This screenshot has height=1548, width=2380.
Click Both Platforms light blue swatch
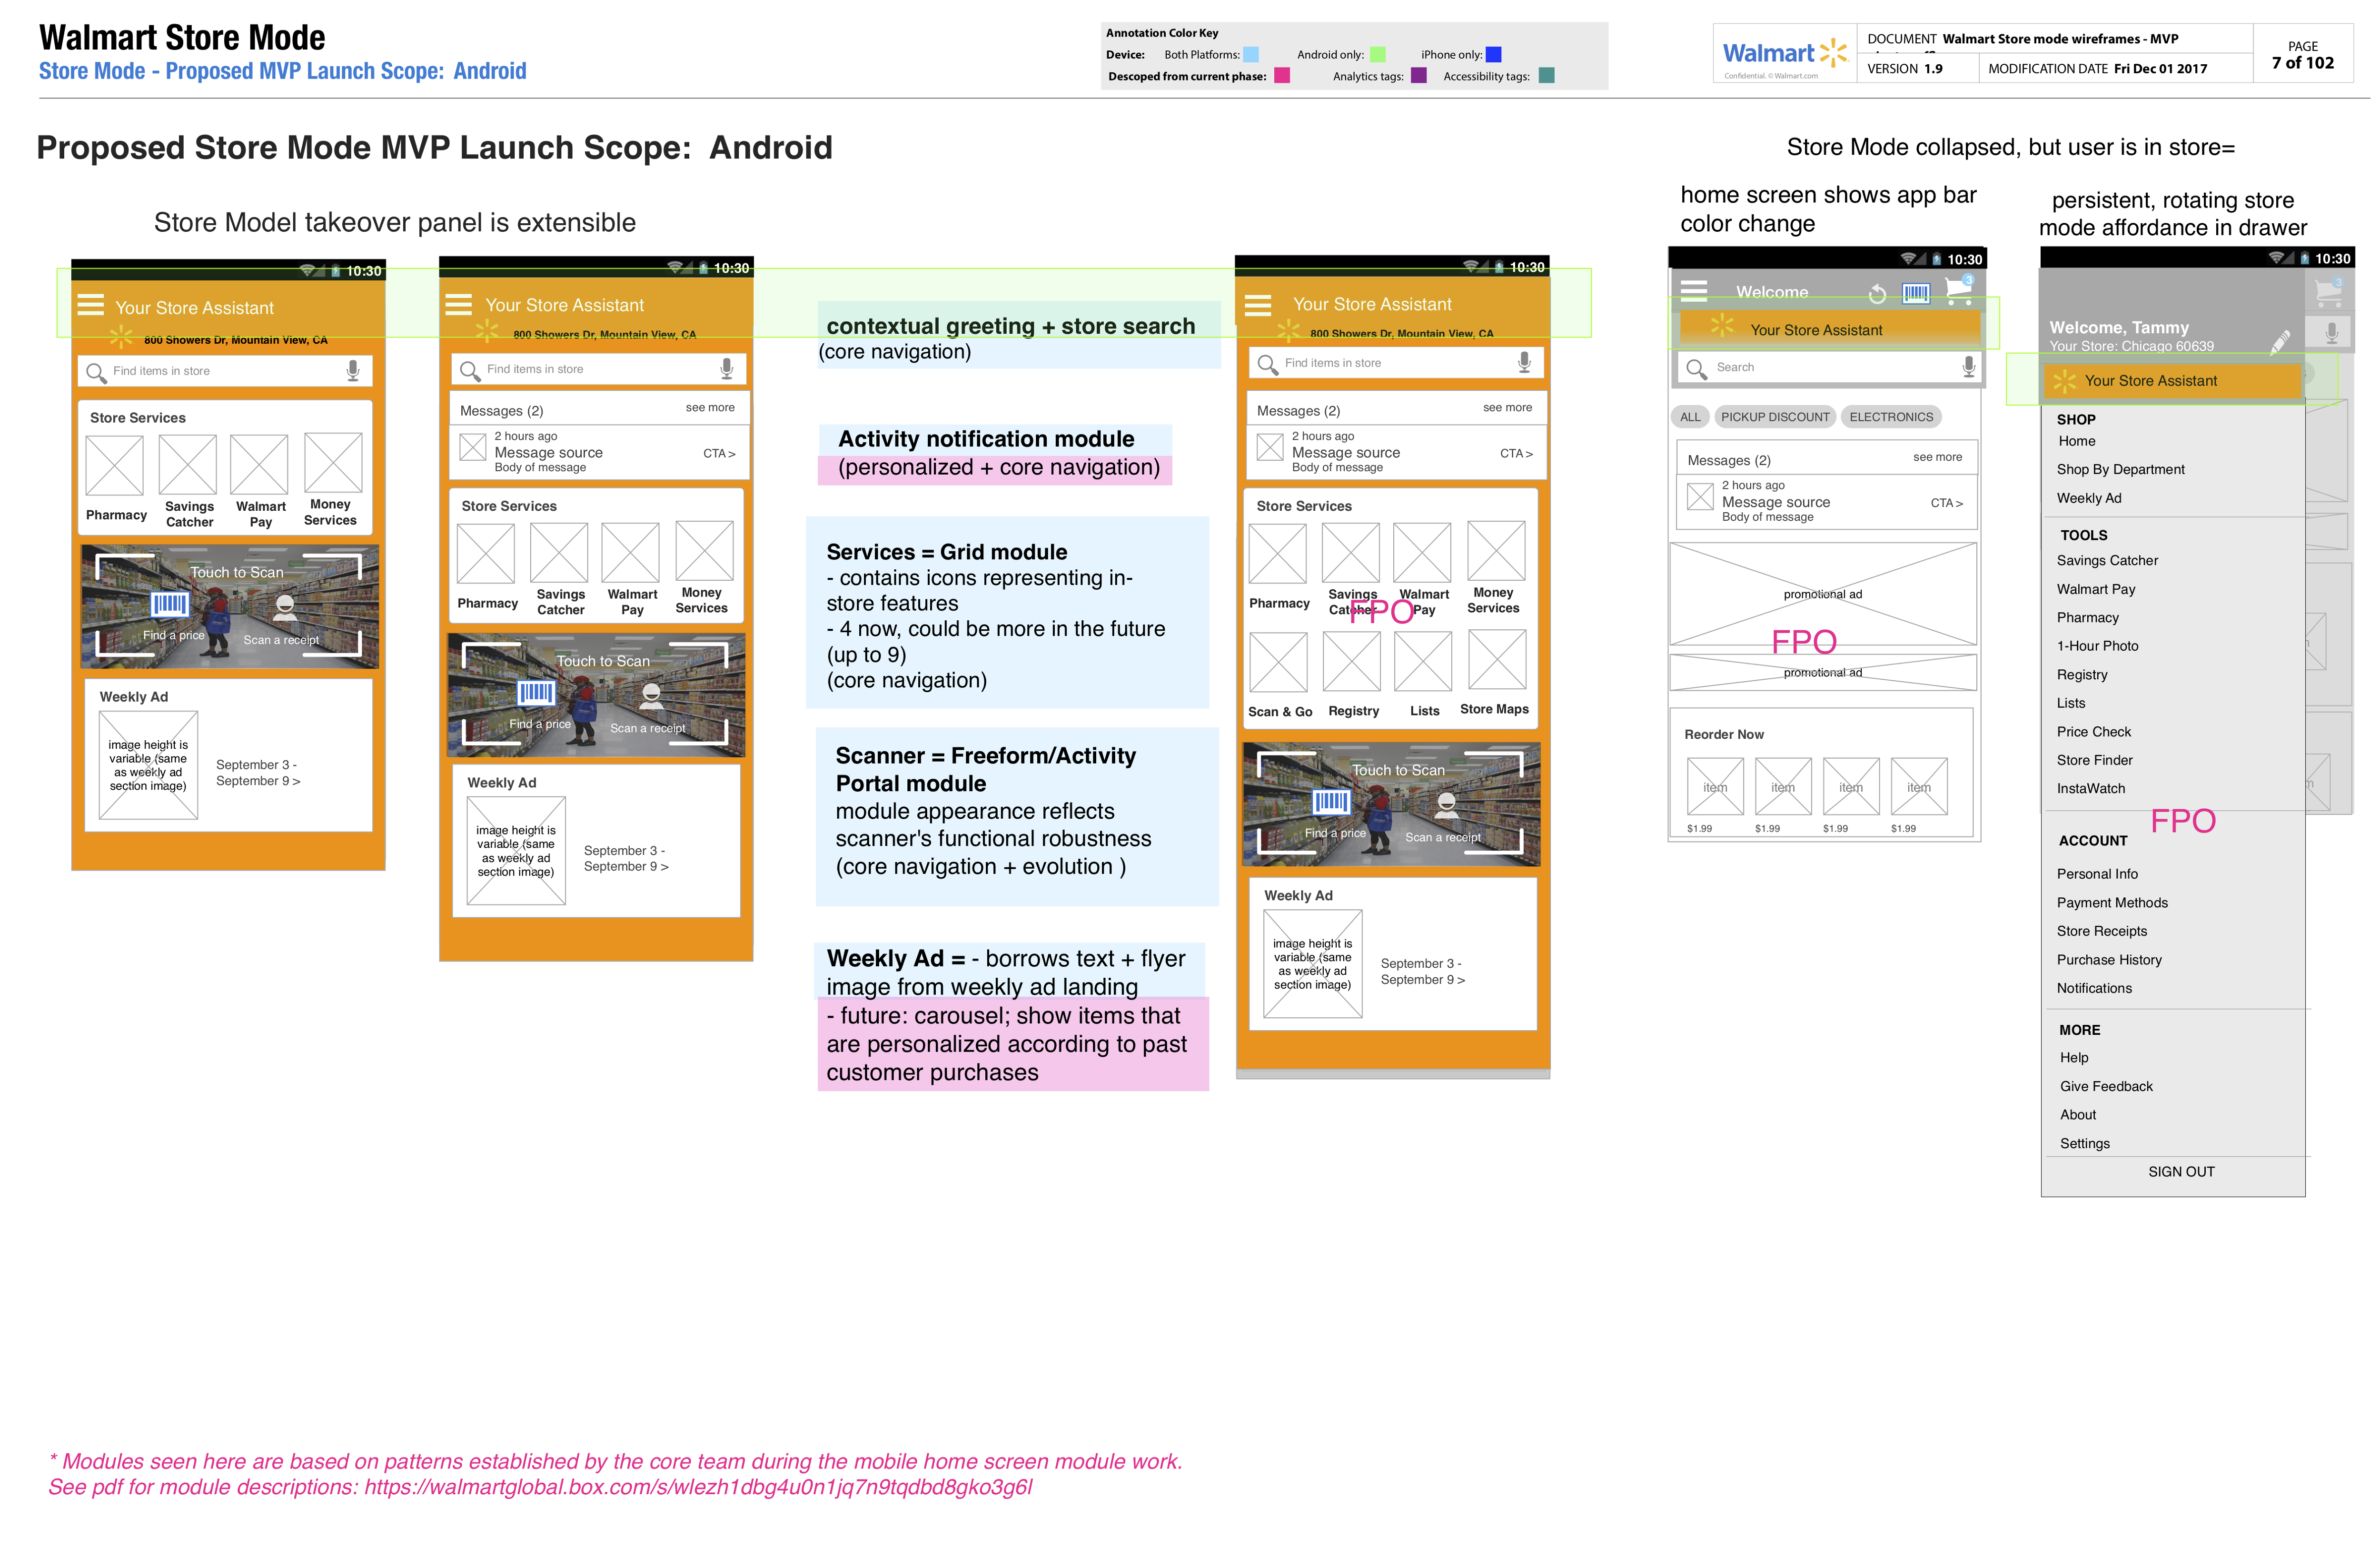(x=1251, y=55)
